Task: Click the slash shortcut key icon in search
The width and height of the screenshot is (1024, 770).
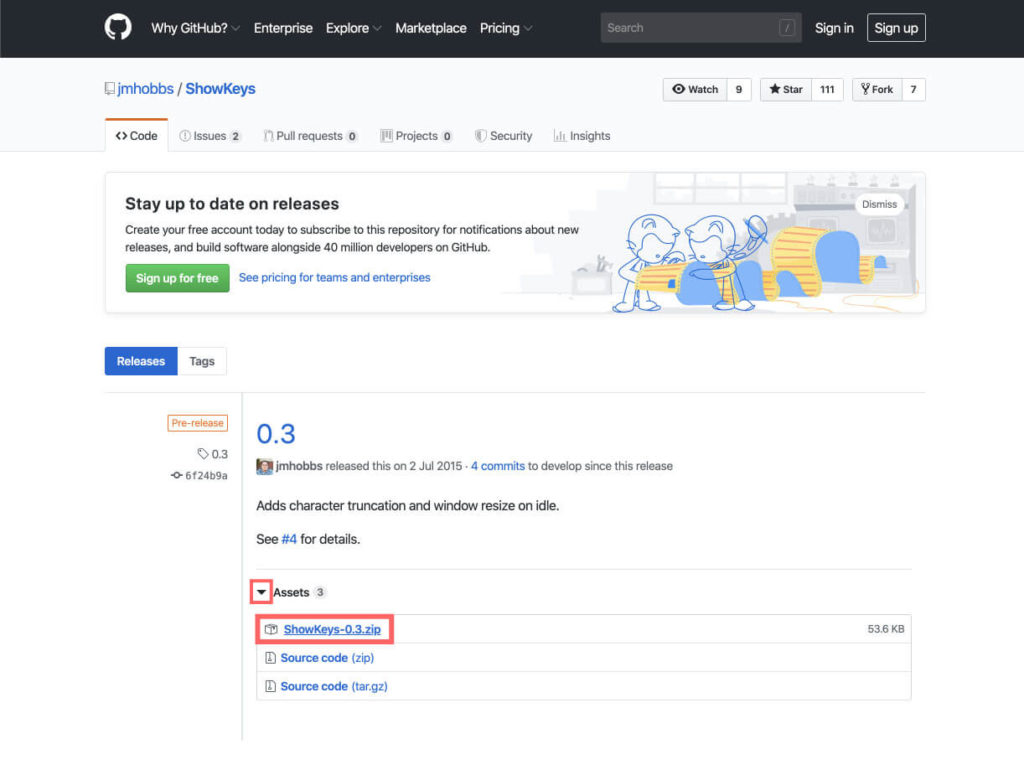Action: pyautogui.click(x=787, y=28)
